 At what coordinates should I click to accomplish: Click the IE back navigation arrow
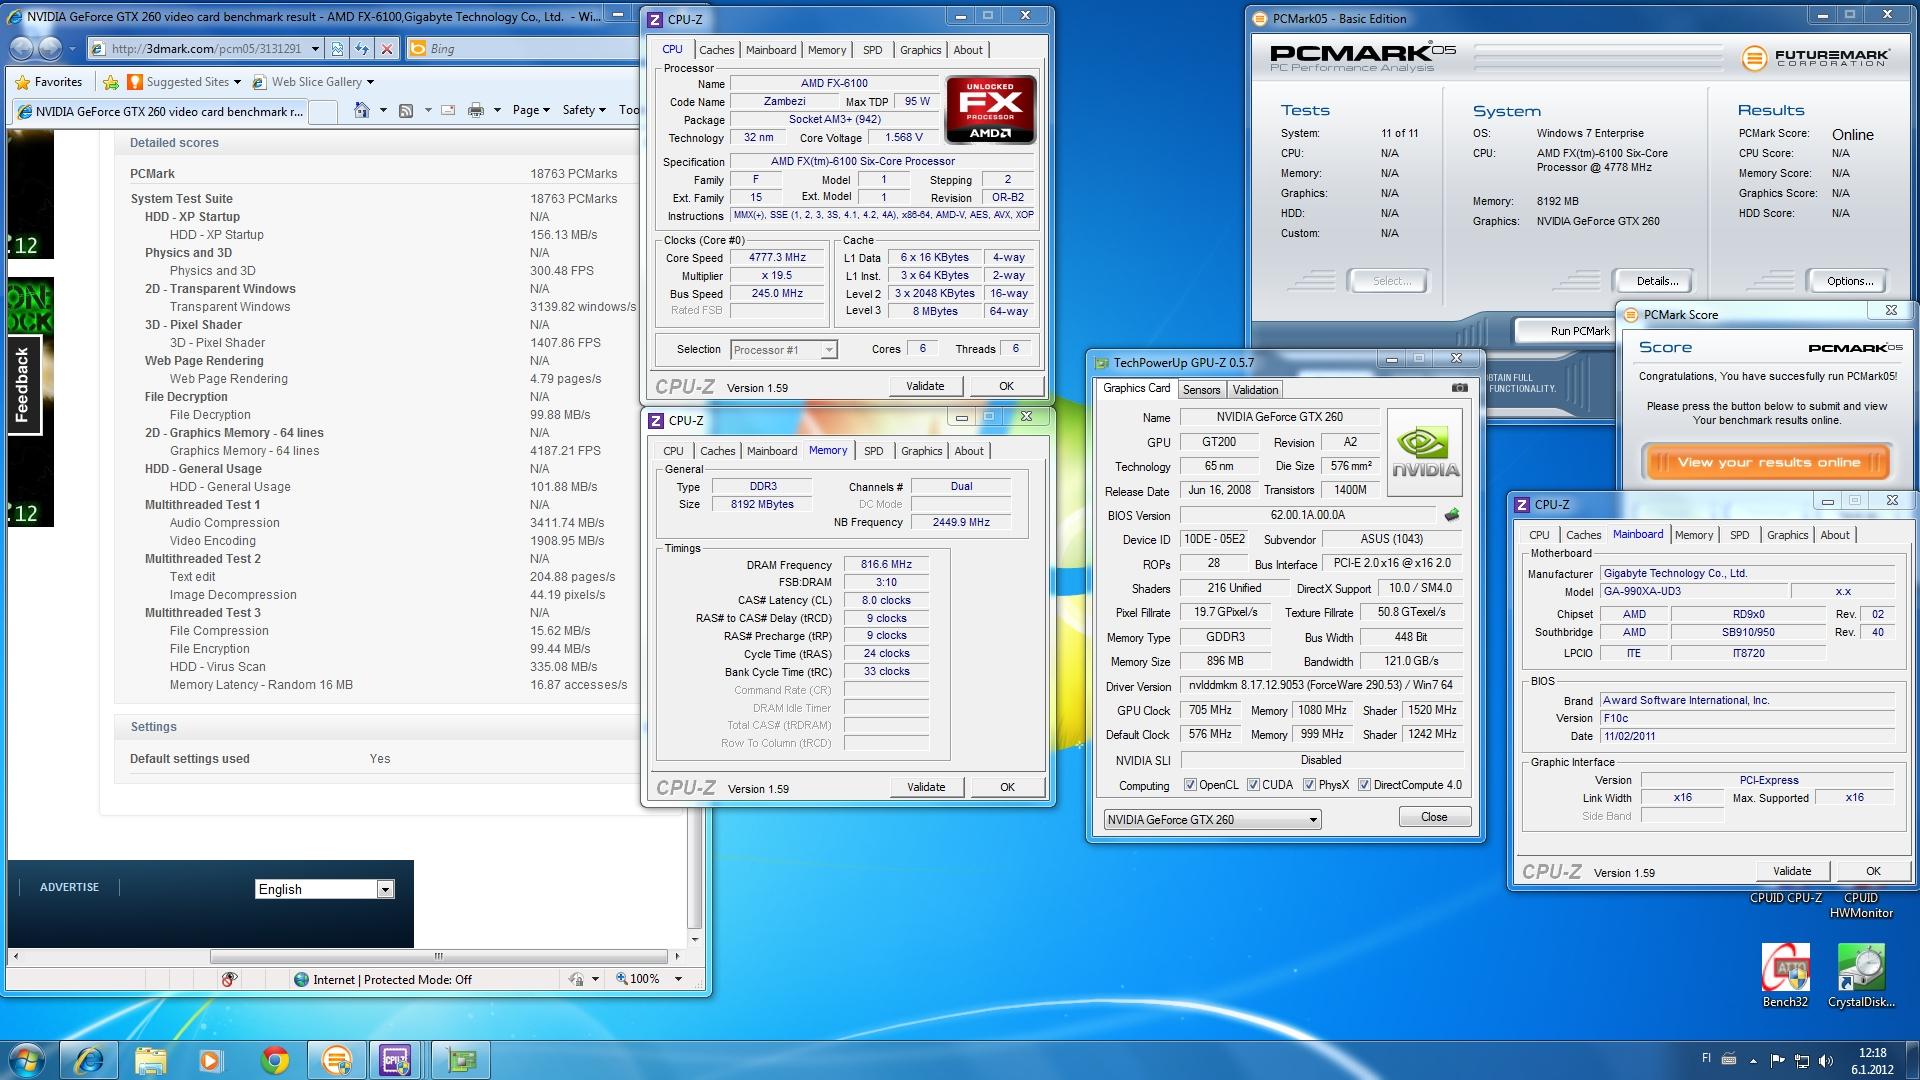(x=22, y=48)
